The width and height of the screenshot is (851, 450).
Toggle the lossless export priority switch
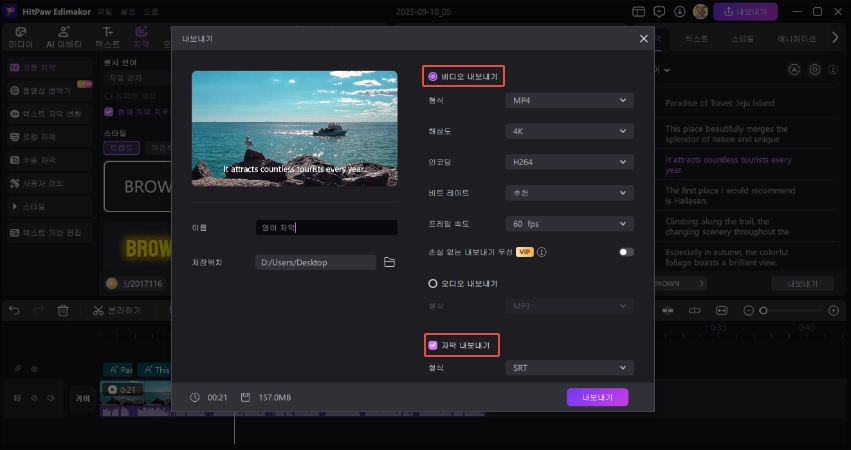point(625,252)
